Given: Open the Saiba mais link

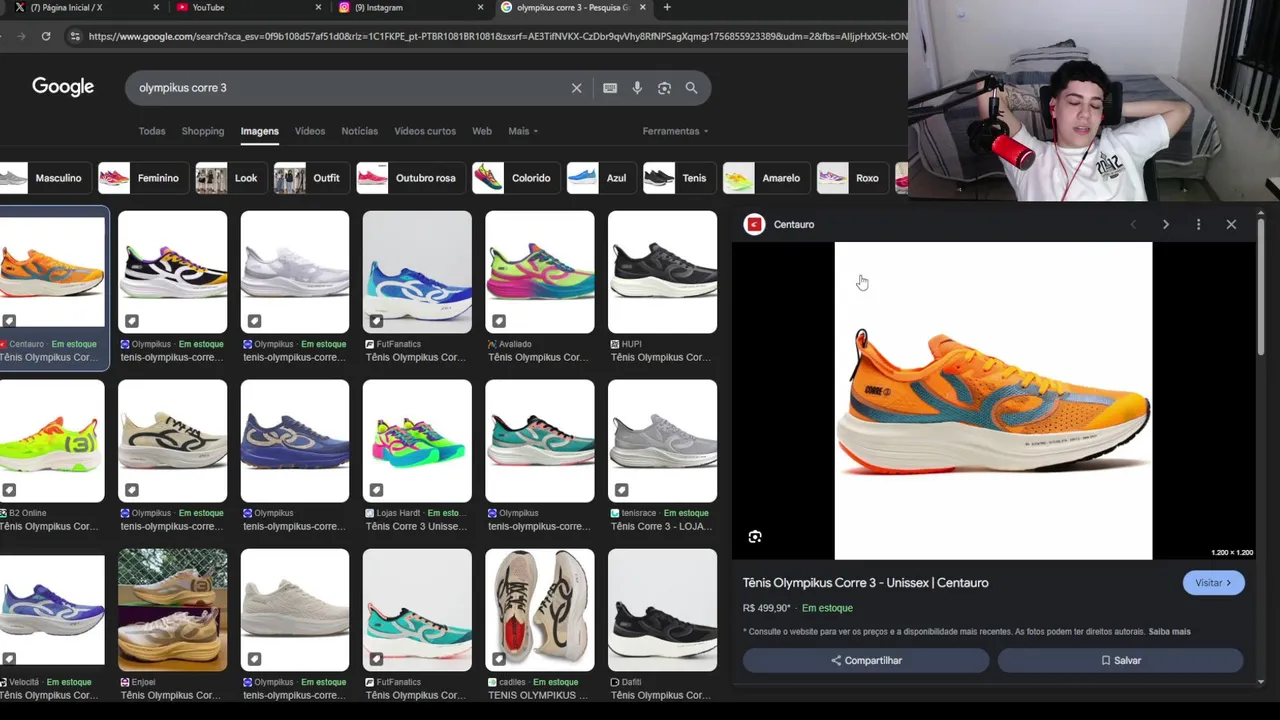Looking at the screenshot, I should [1169, 632].
